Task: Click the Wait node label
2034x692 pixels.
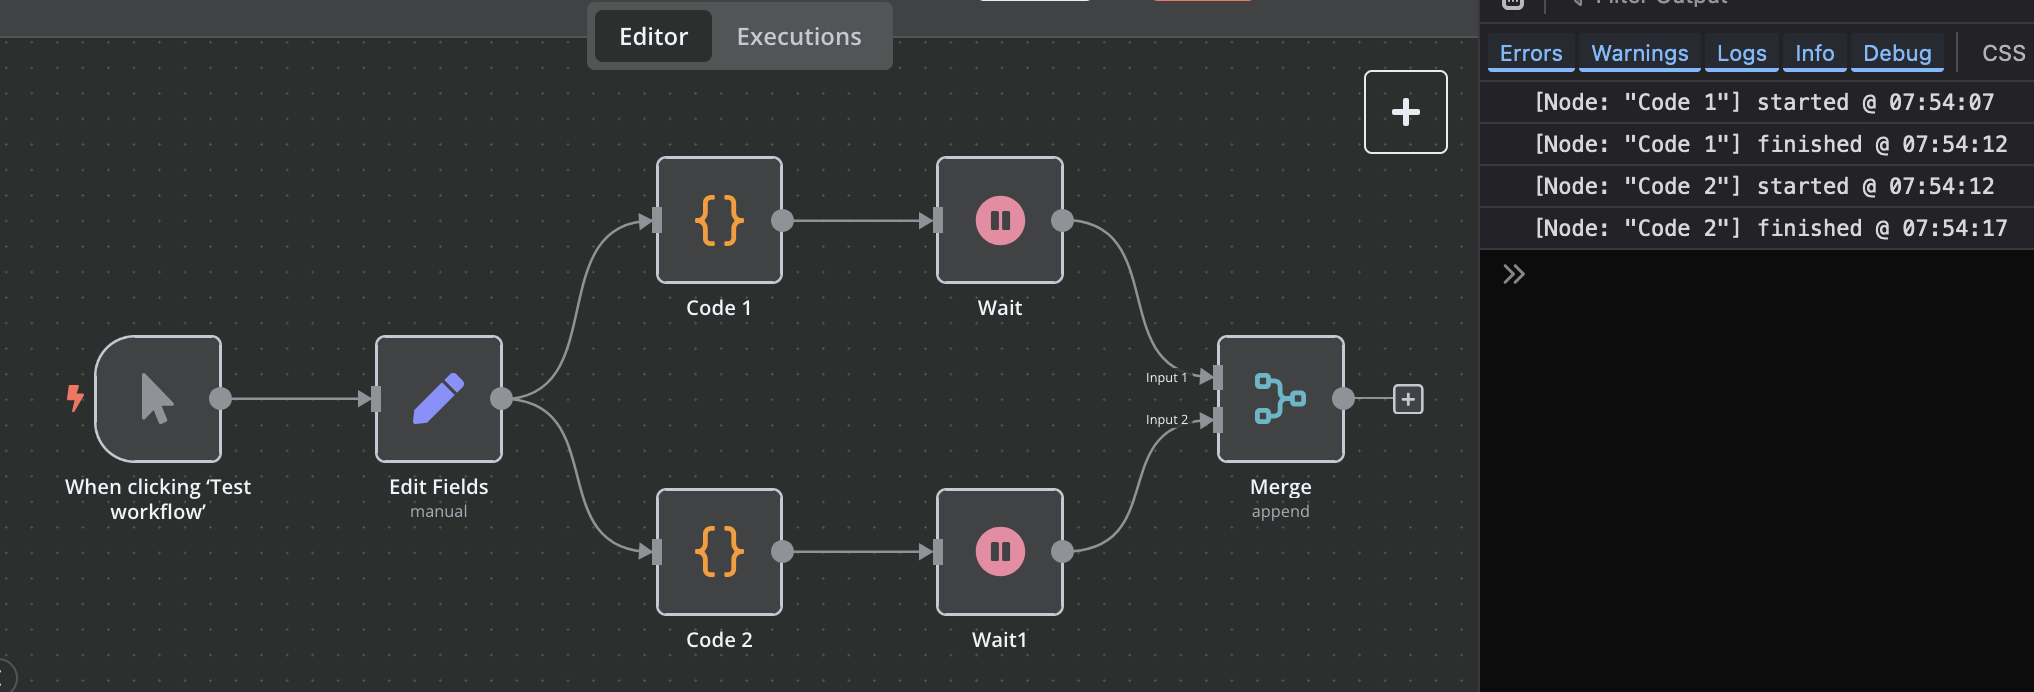Action: (x=1000, y=308)
